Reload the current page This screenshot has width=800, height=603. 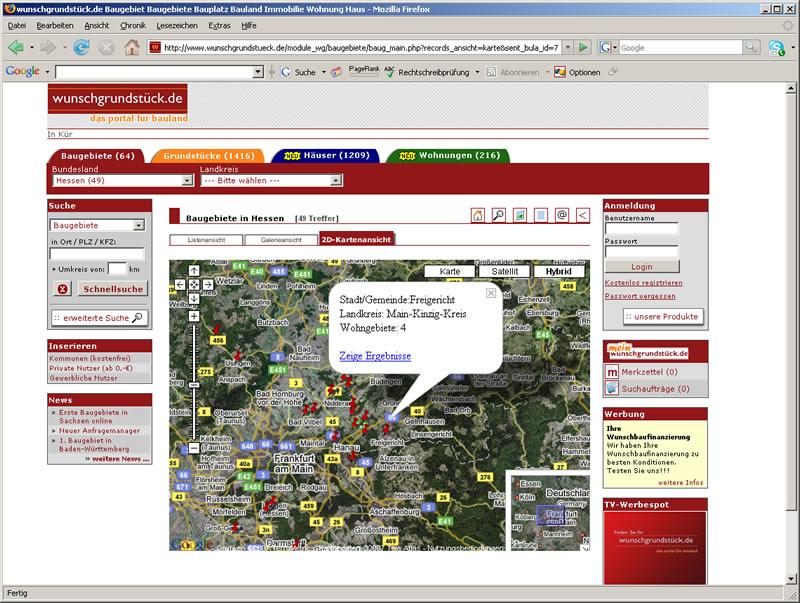click(81, 48)
